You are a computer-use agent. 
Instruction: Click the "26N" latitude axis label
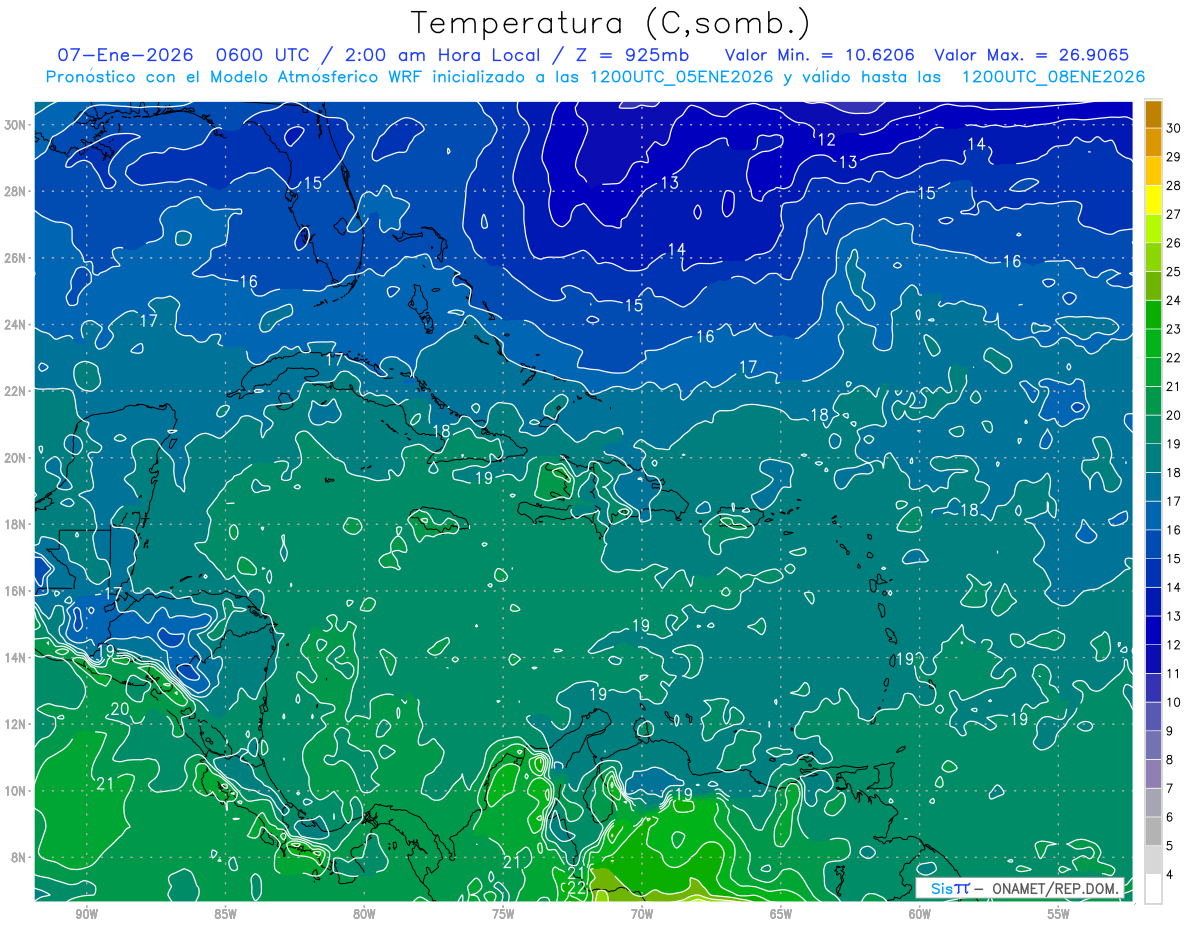tap(15, 258)
